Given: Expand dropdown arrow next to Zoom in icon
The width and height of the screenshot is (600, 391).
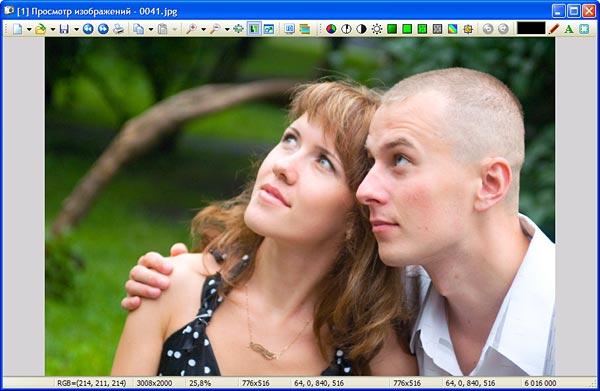Looking at the screenshot, I should [203, 29].
